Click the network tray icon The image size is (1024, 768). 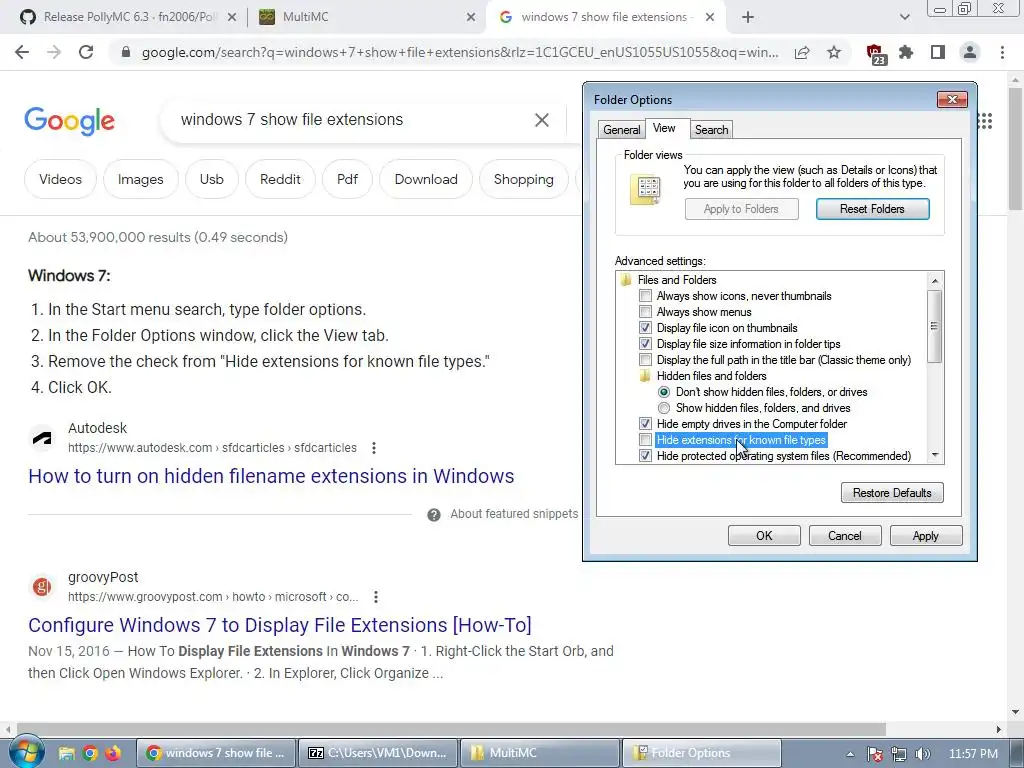point(899,754)
